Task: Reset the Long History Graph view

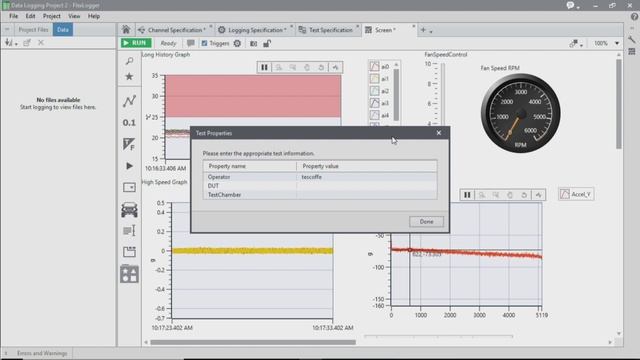Action: click(321, 67)
